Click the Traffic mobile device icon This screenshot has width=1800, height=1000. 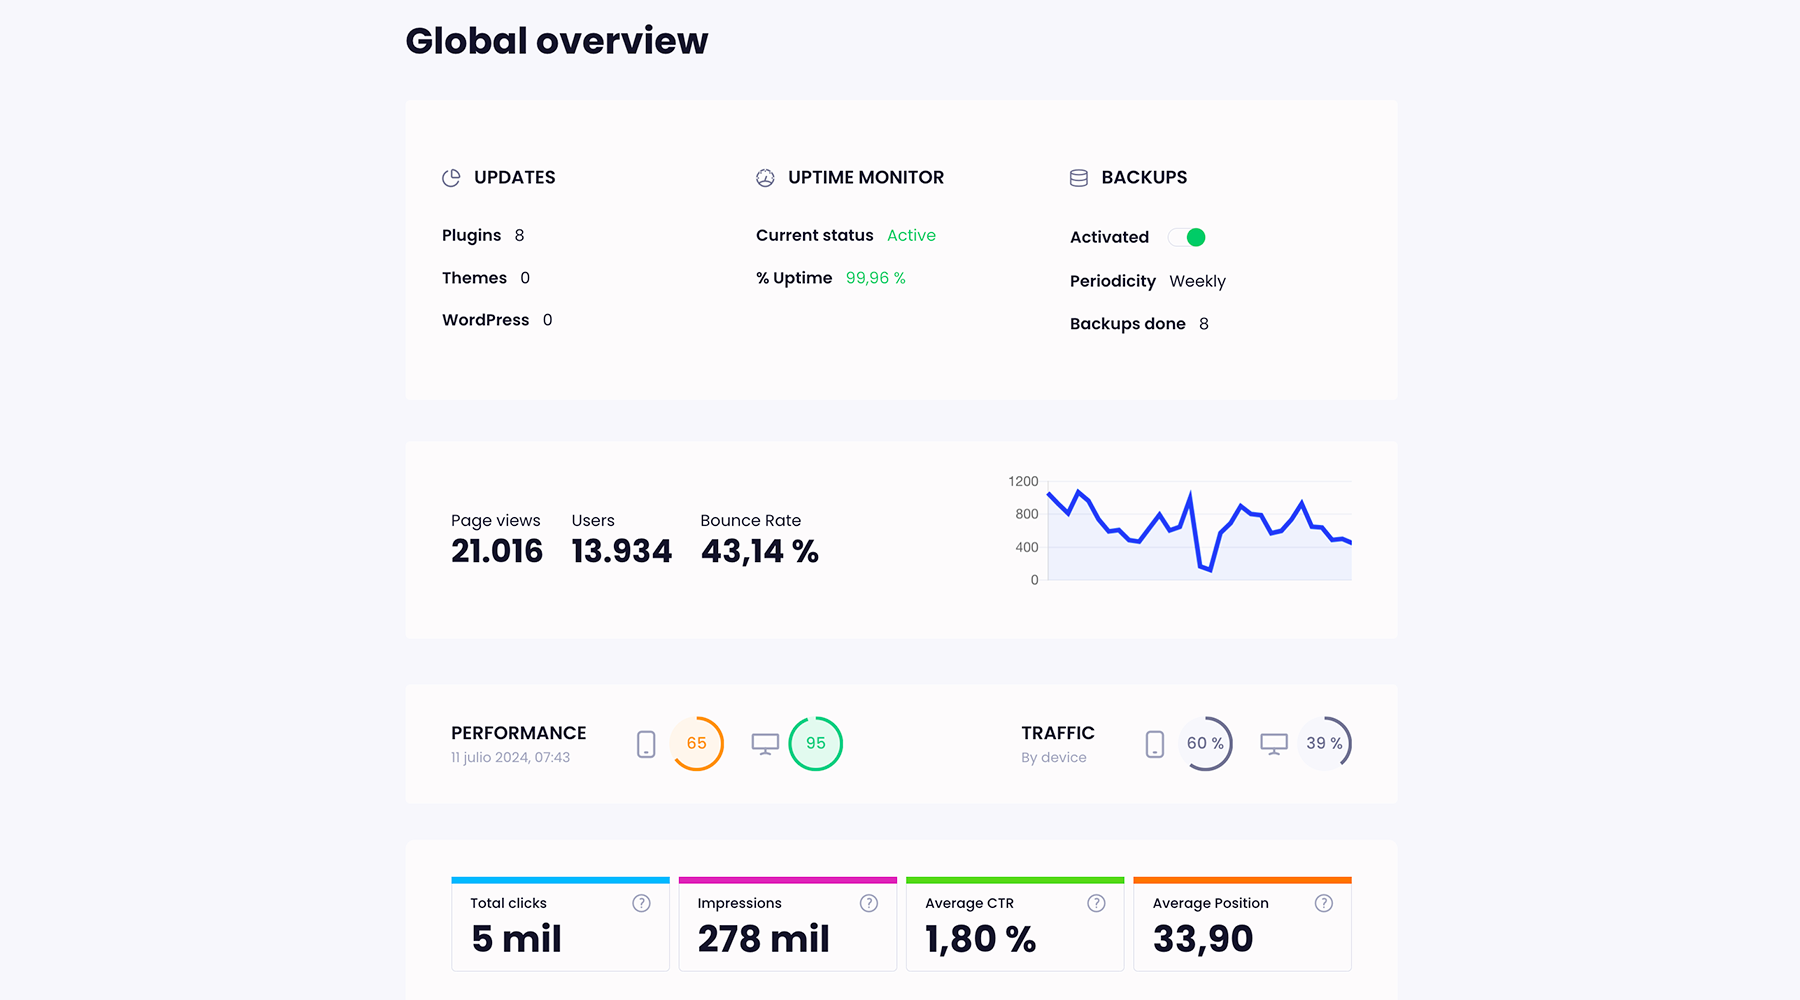point(1155,744)
